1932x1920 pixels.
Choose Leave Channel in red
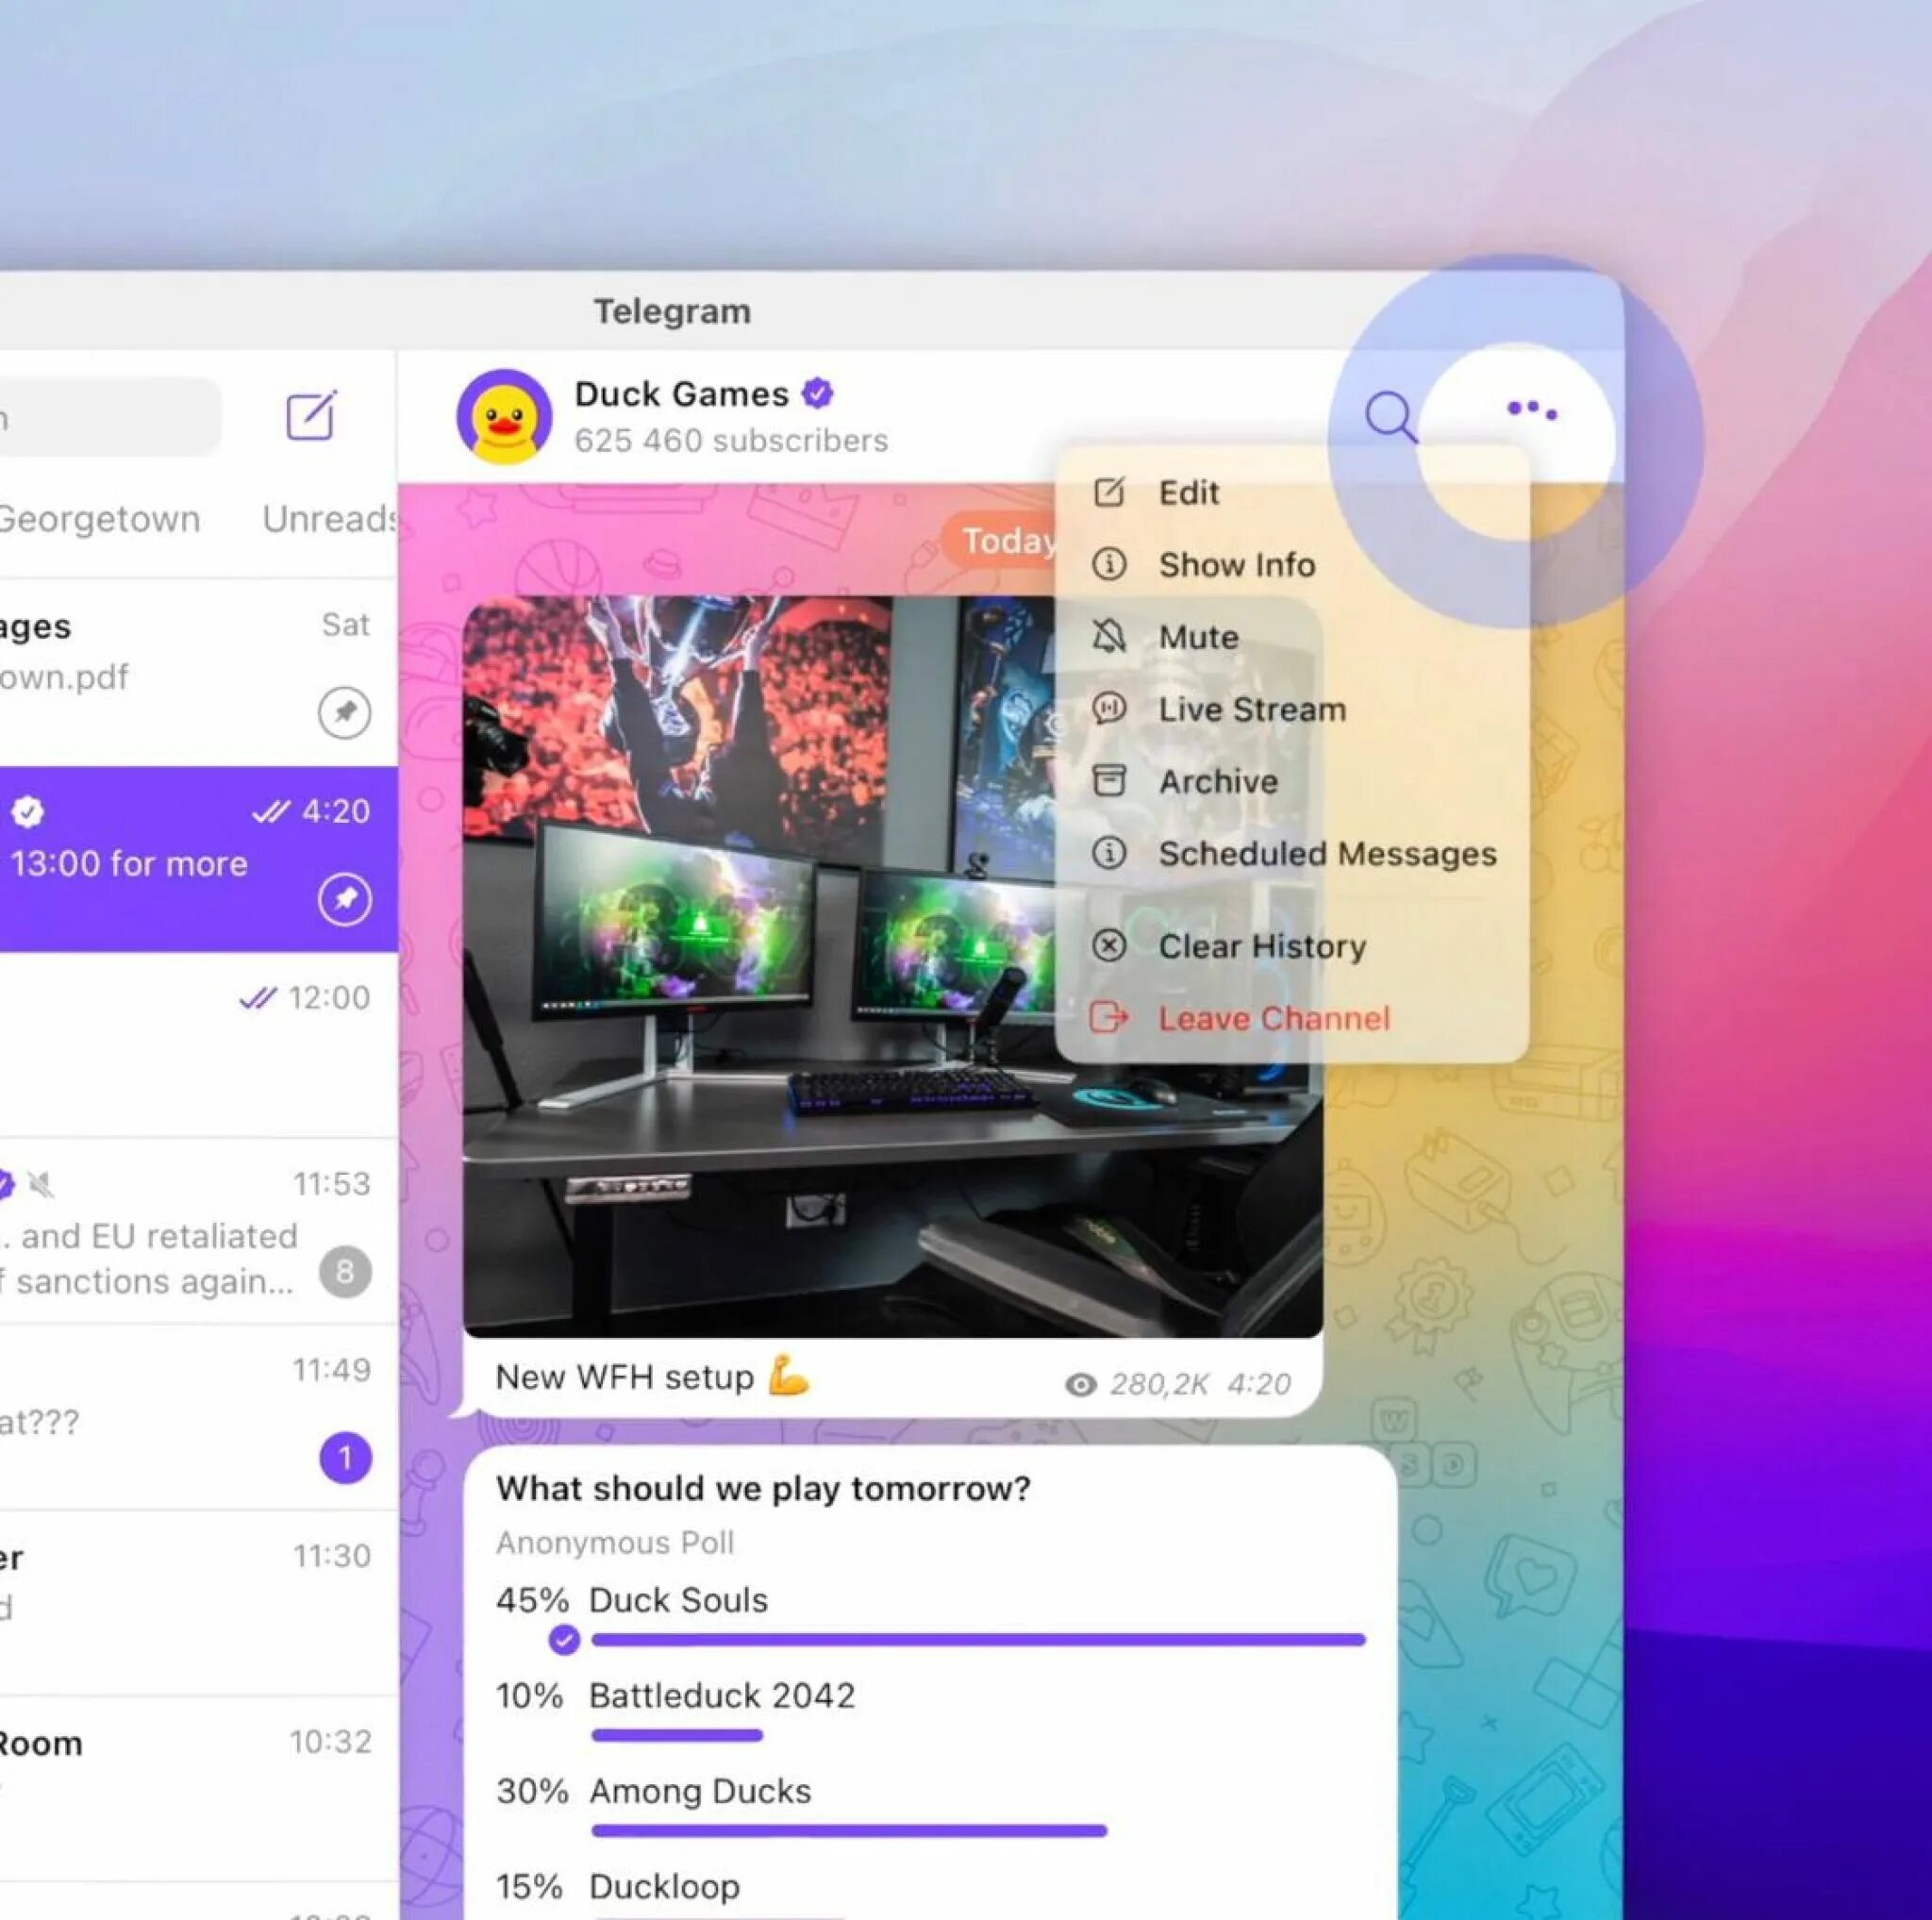1292,1018
